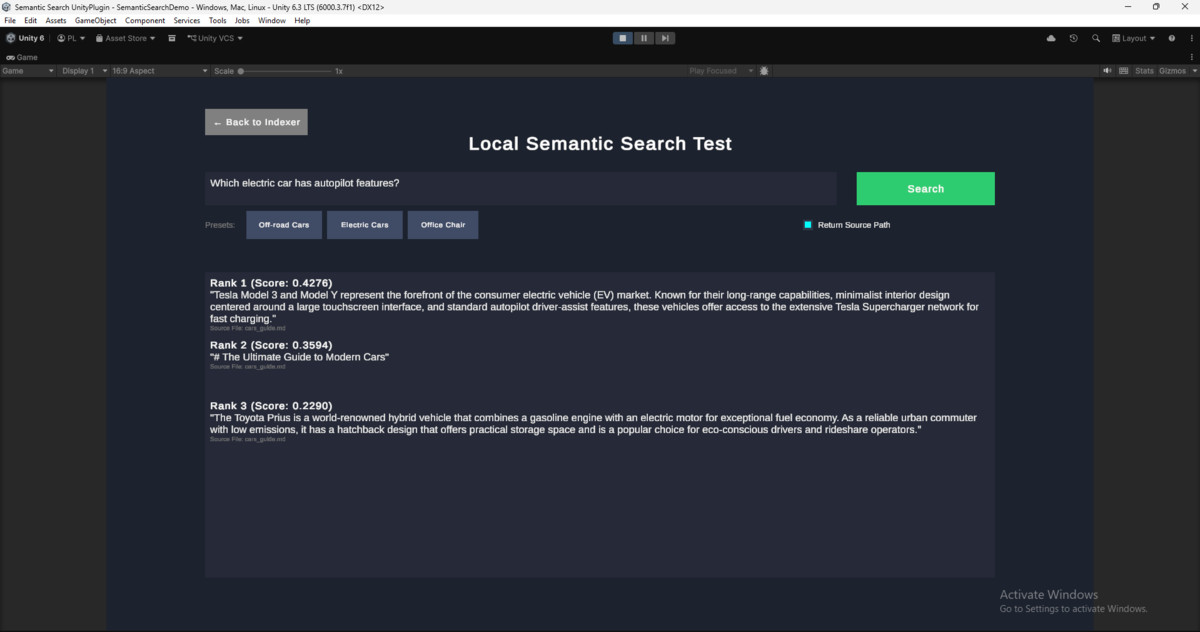Image resolution: width=1200 pixels, height=632 pixels.
Task: Step forward one frame
Action: [665, 38]
